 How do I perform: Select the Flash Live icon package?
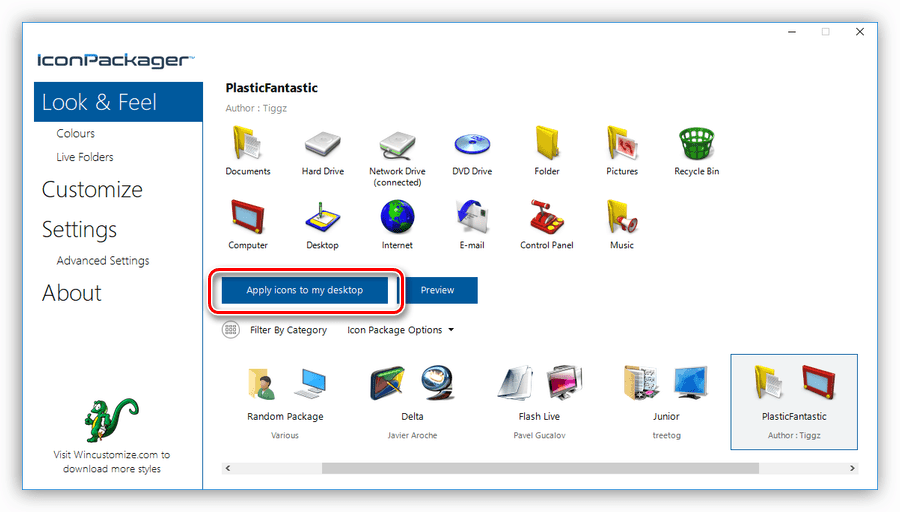click(x=539, y=402)
